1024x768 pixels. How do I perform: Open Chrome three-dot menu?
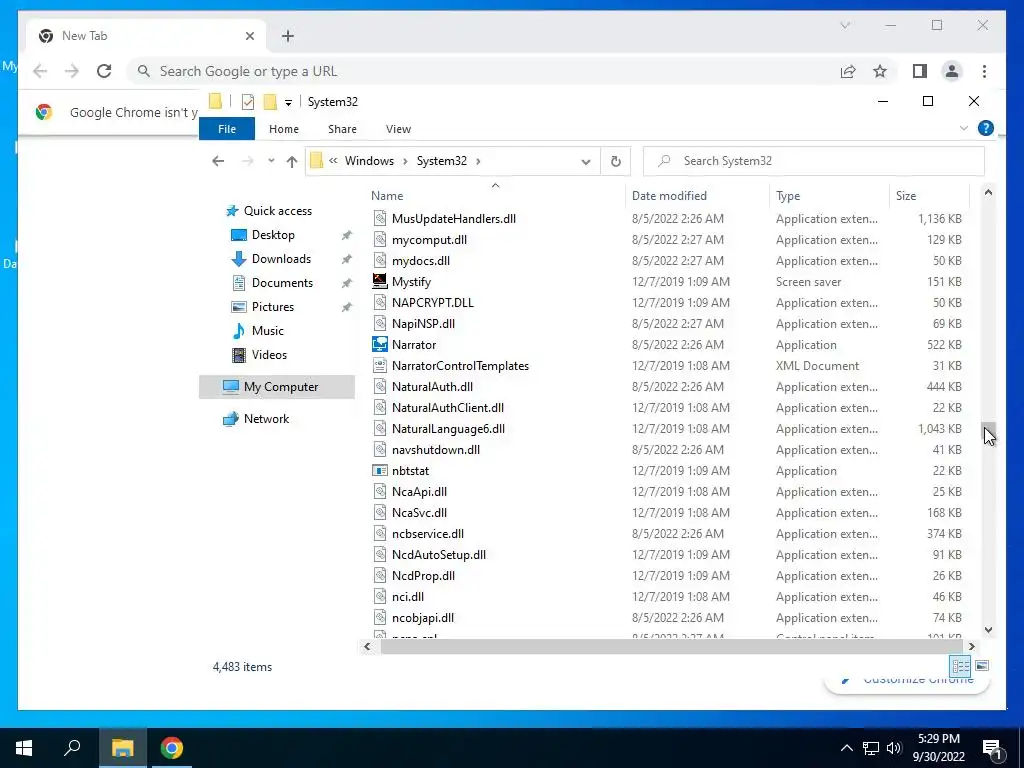984,71
